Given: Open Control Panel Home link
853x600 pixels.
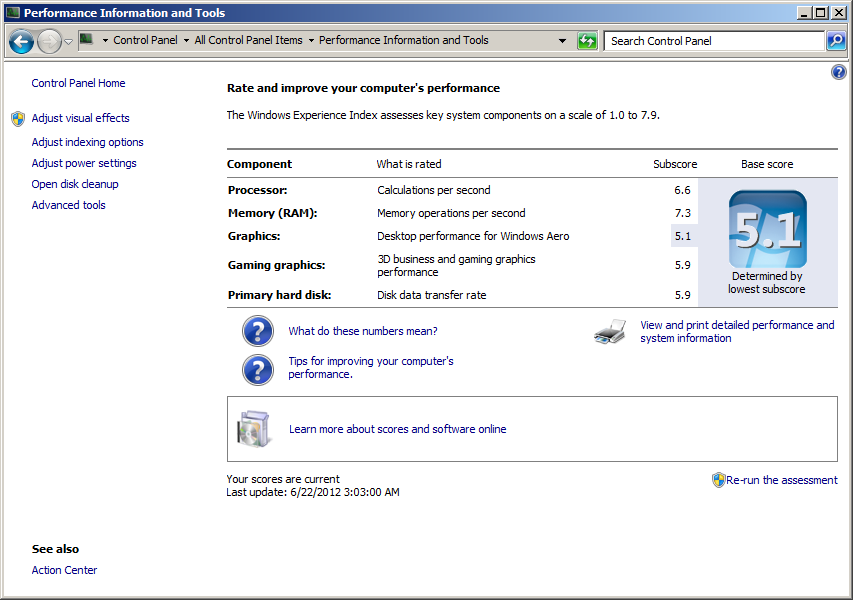Looking at the screenshot, I should [78, 83].
